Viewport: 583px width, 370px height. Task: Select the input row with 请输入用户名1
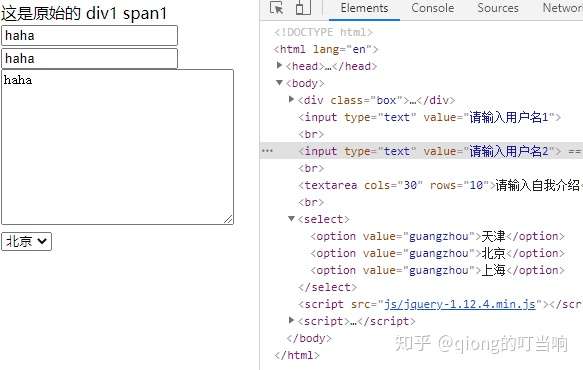tap(429, 117)
